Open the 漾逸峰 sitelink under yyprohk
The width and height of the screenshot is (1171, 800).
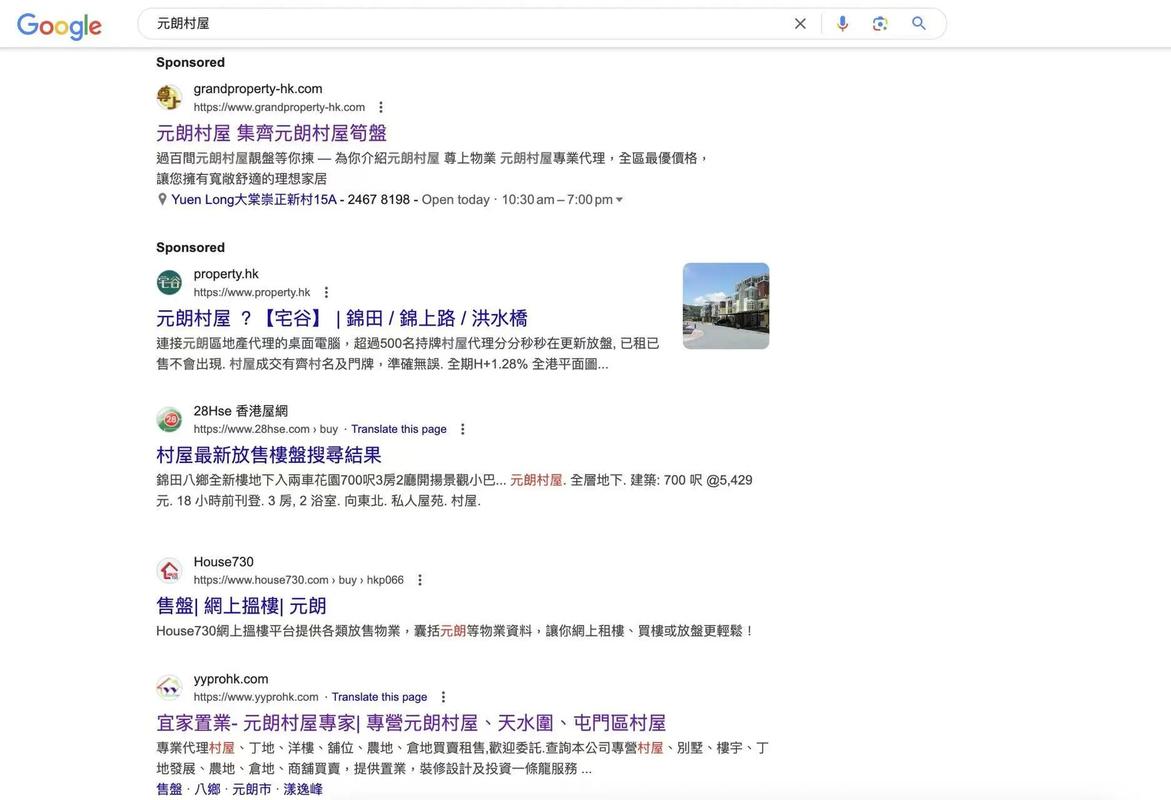point(303,789)
